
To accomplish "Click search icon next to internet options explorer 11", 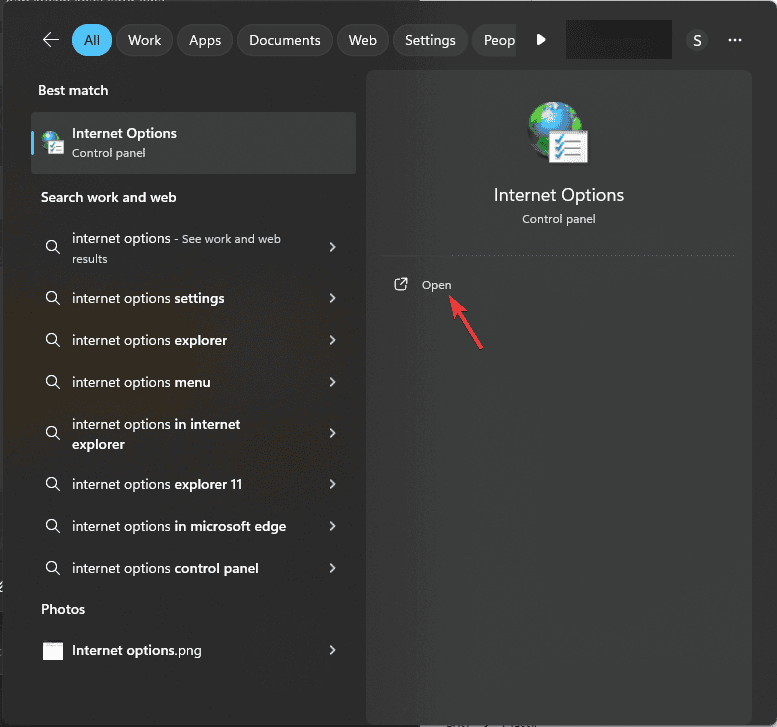I will (x=53, y=484).
